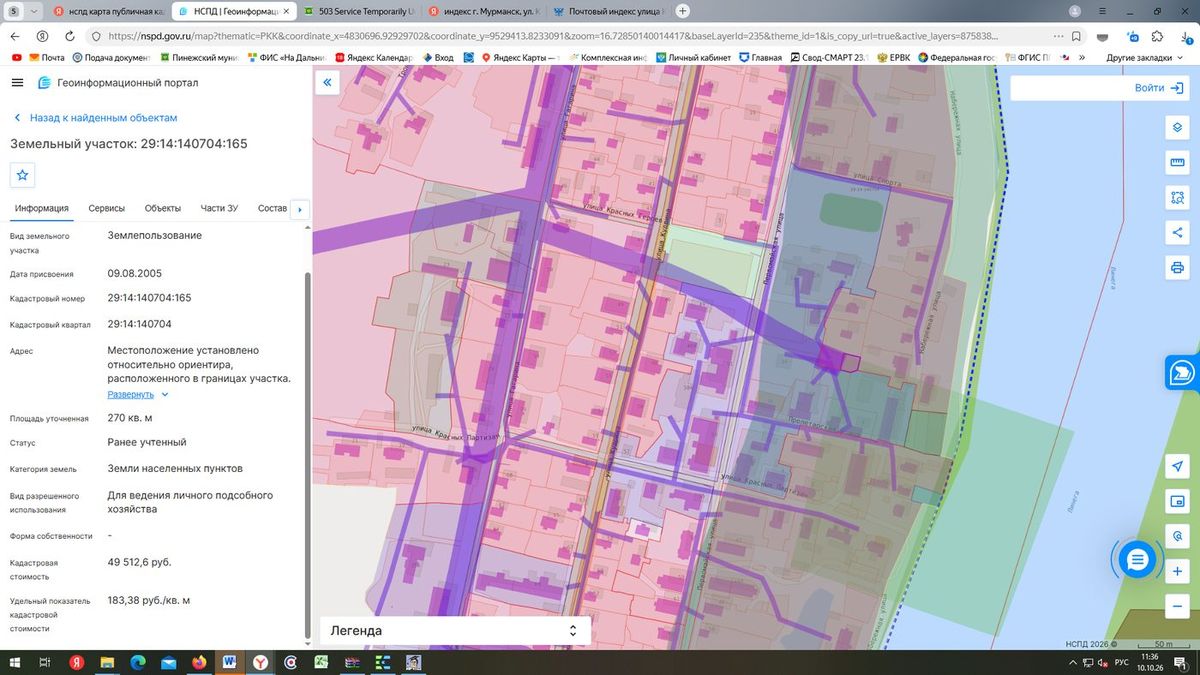1200x675 pixels.
Task: Open the Другие закладки bookmarks folder
Action: click(x=1145, y=58)
